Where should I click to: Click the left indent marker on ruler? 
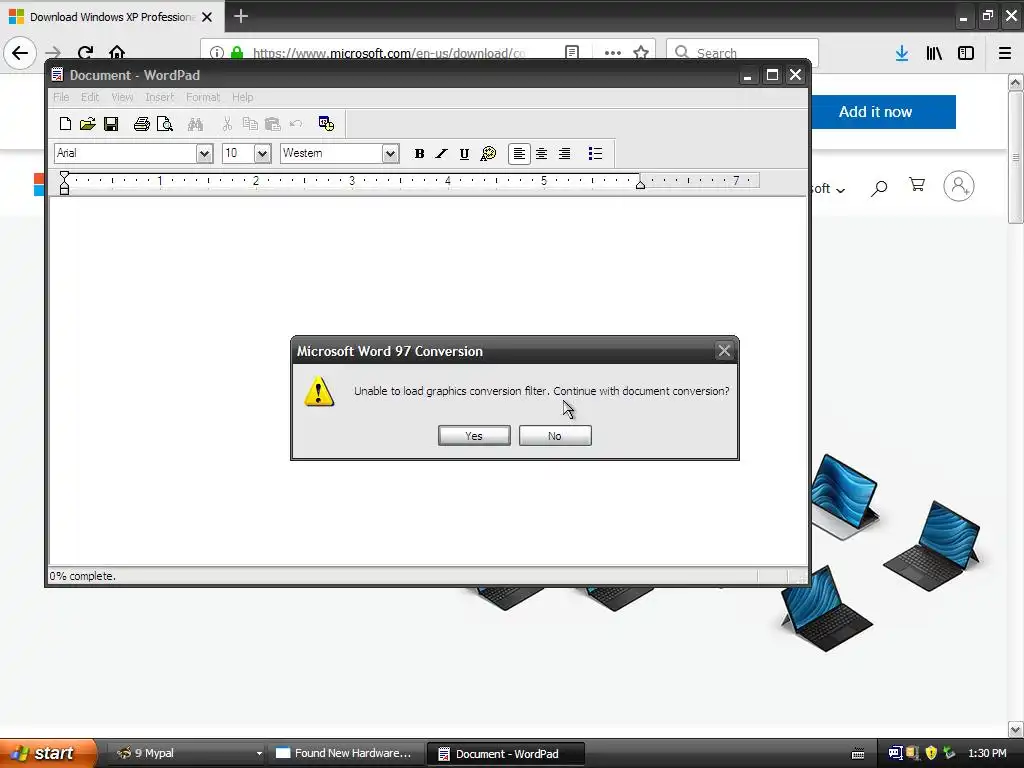click(x=64, y=184)
